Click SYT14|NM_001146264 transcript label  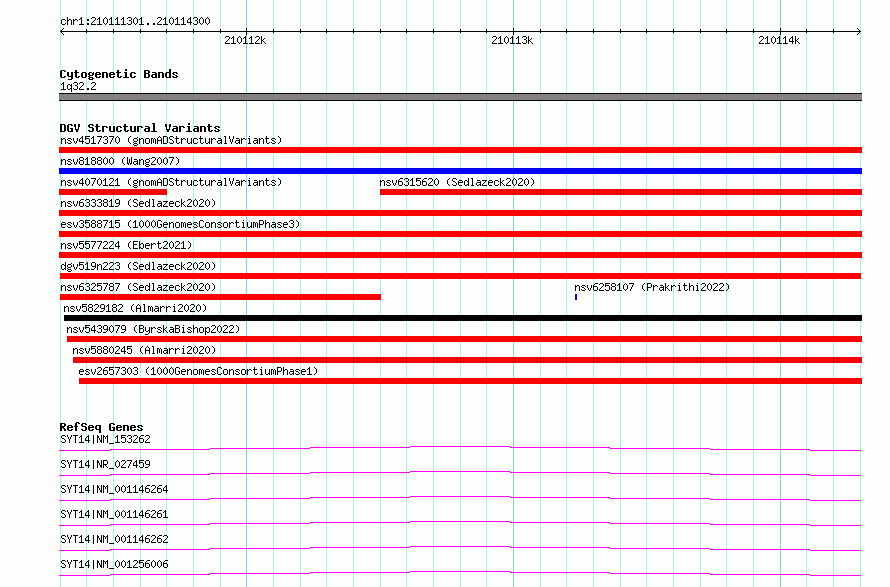114,489
